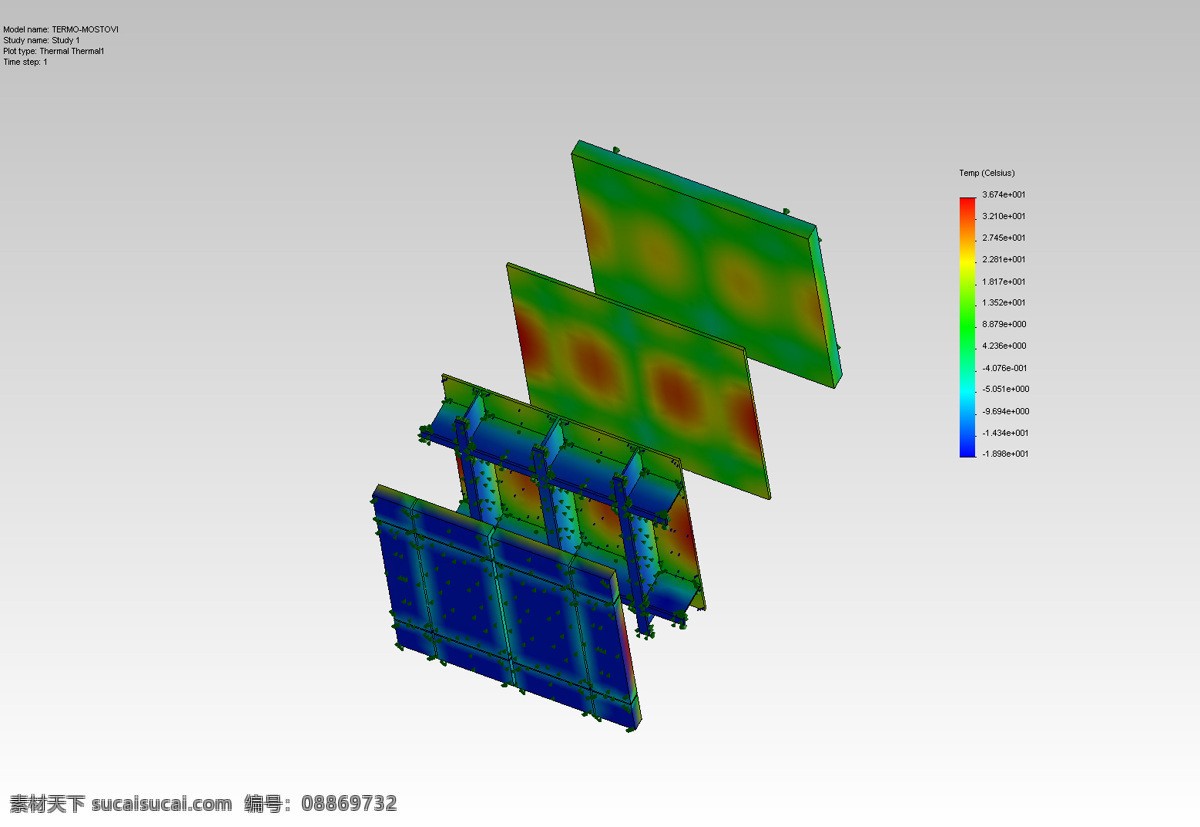This screenshot has height=827, width=1200.
Task: Click legend value 2.745e+001
Action: coord(1004,238)
